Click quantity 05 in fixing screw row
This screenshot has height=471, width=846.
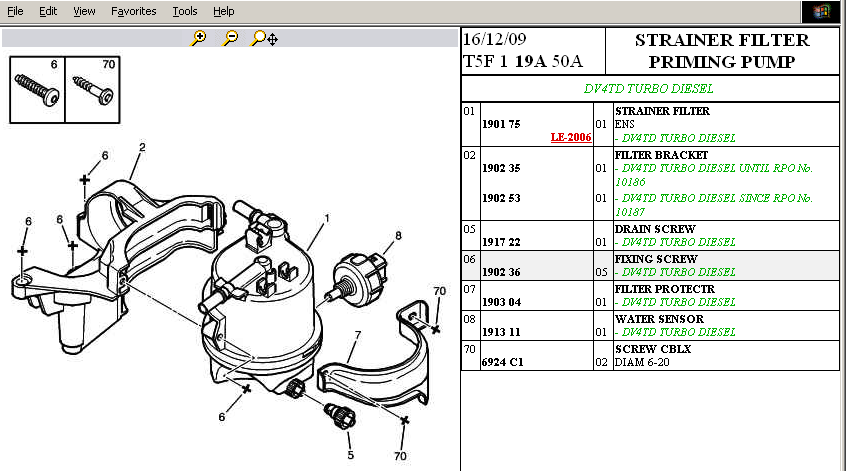pos(602,272)
